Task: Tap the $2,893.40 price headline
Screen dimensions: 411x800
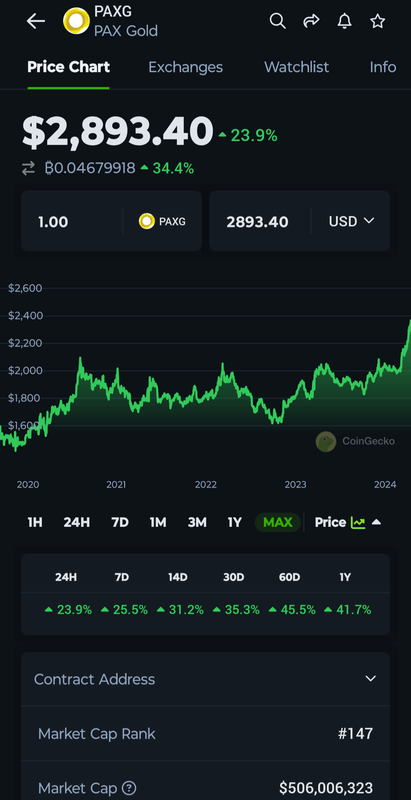Action: point(117,132)
